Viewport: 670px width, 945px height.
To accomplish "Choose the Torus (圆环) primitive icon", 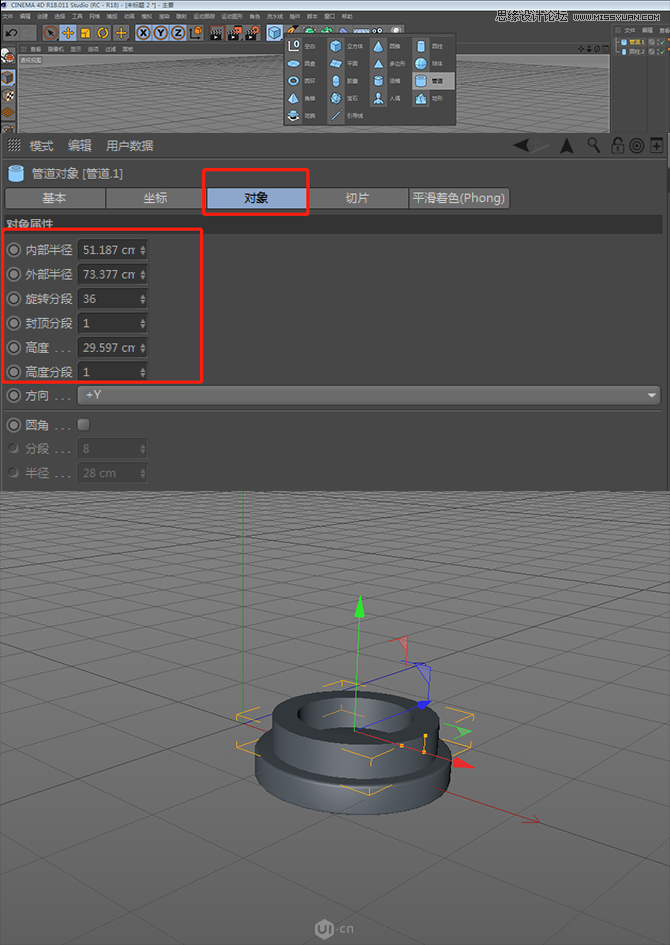I will pyautogui.click(x=294, y=80).
